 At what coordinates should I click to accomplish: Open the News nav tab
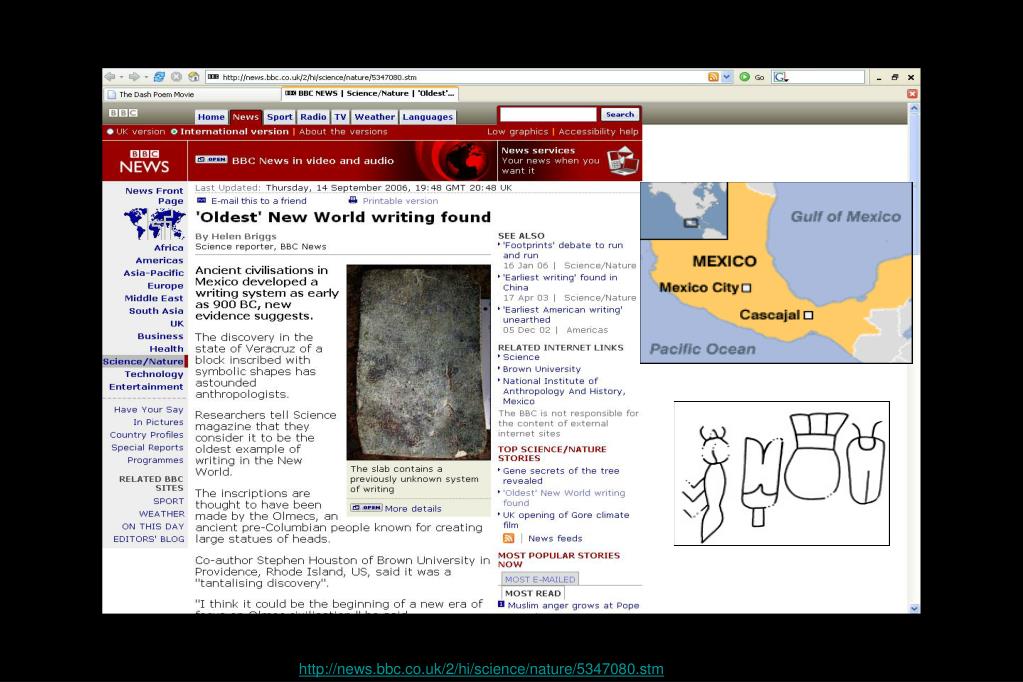(x=245, y=117)
